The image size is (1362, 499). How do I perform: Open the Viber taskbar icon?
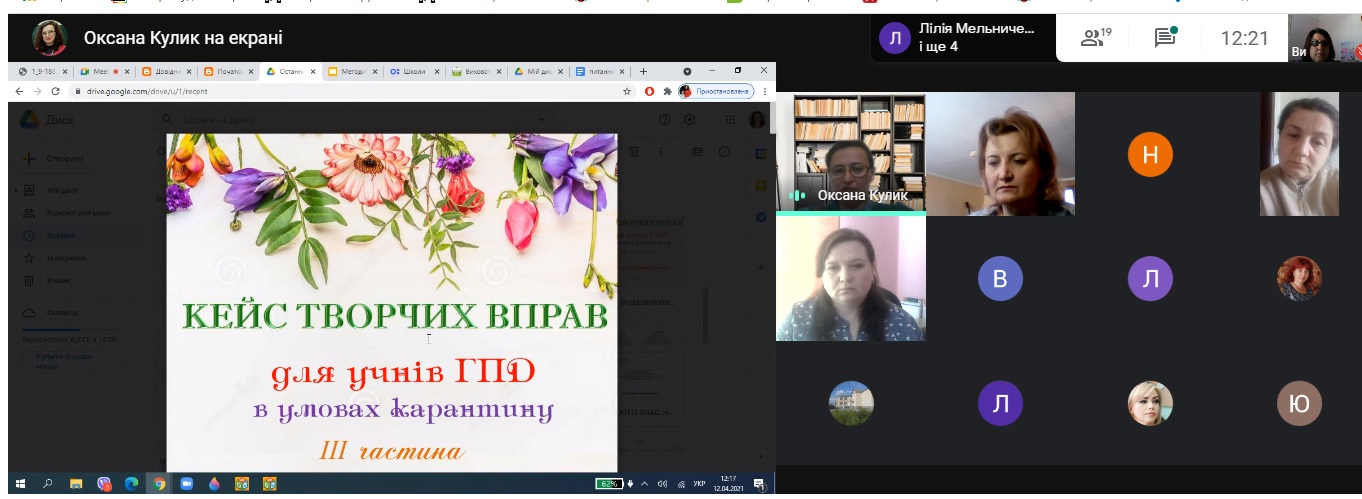point(104,484)
